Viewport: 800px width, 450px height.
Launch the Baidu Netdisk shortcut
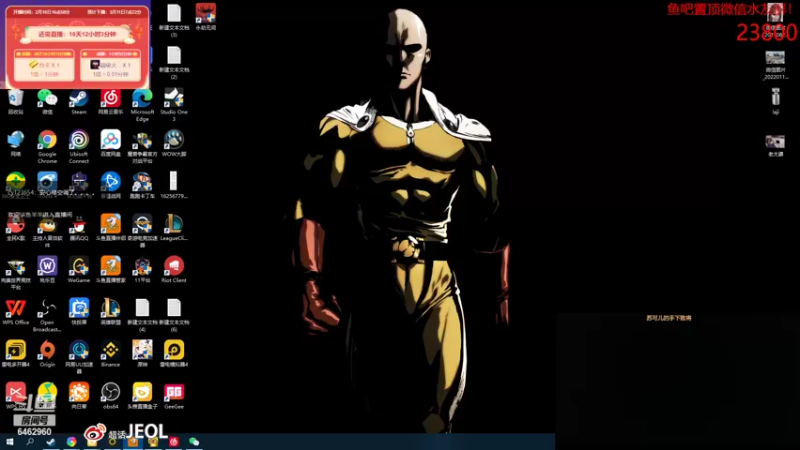pos(111,143)
